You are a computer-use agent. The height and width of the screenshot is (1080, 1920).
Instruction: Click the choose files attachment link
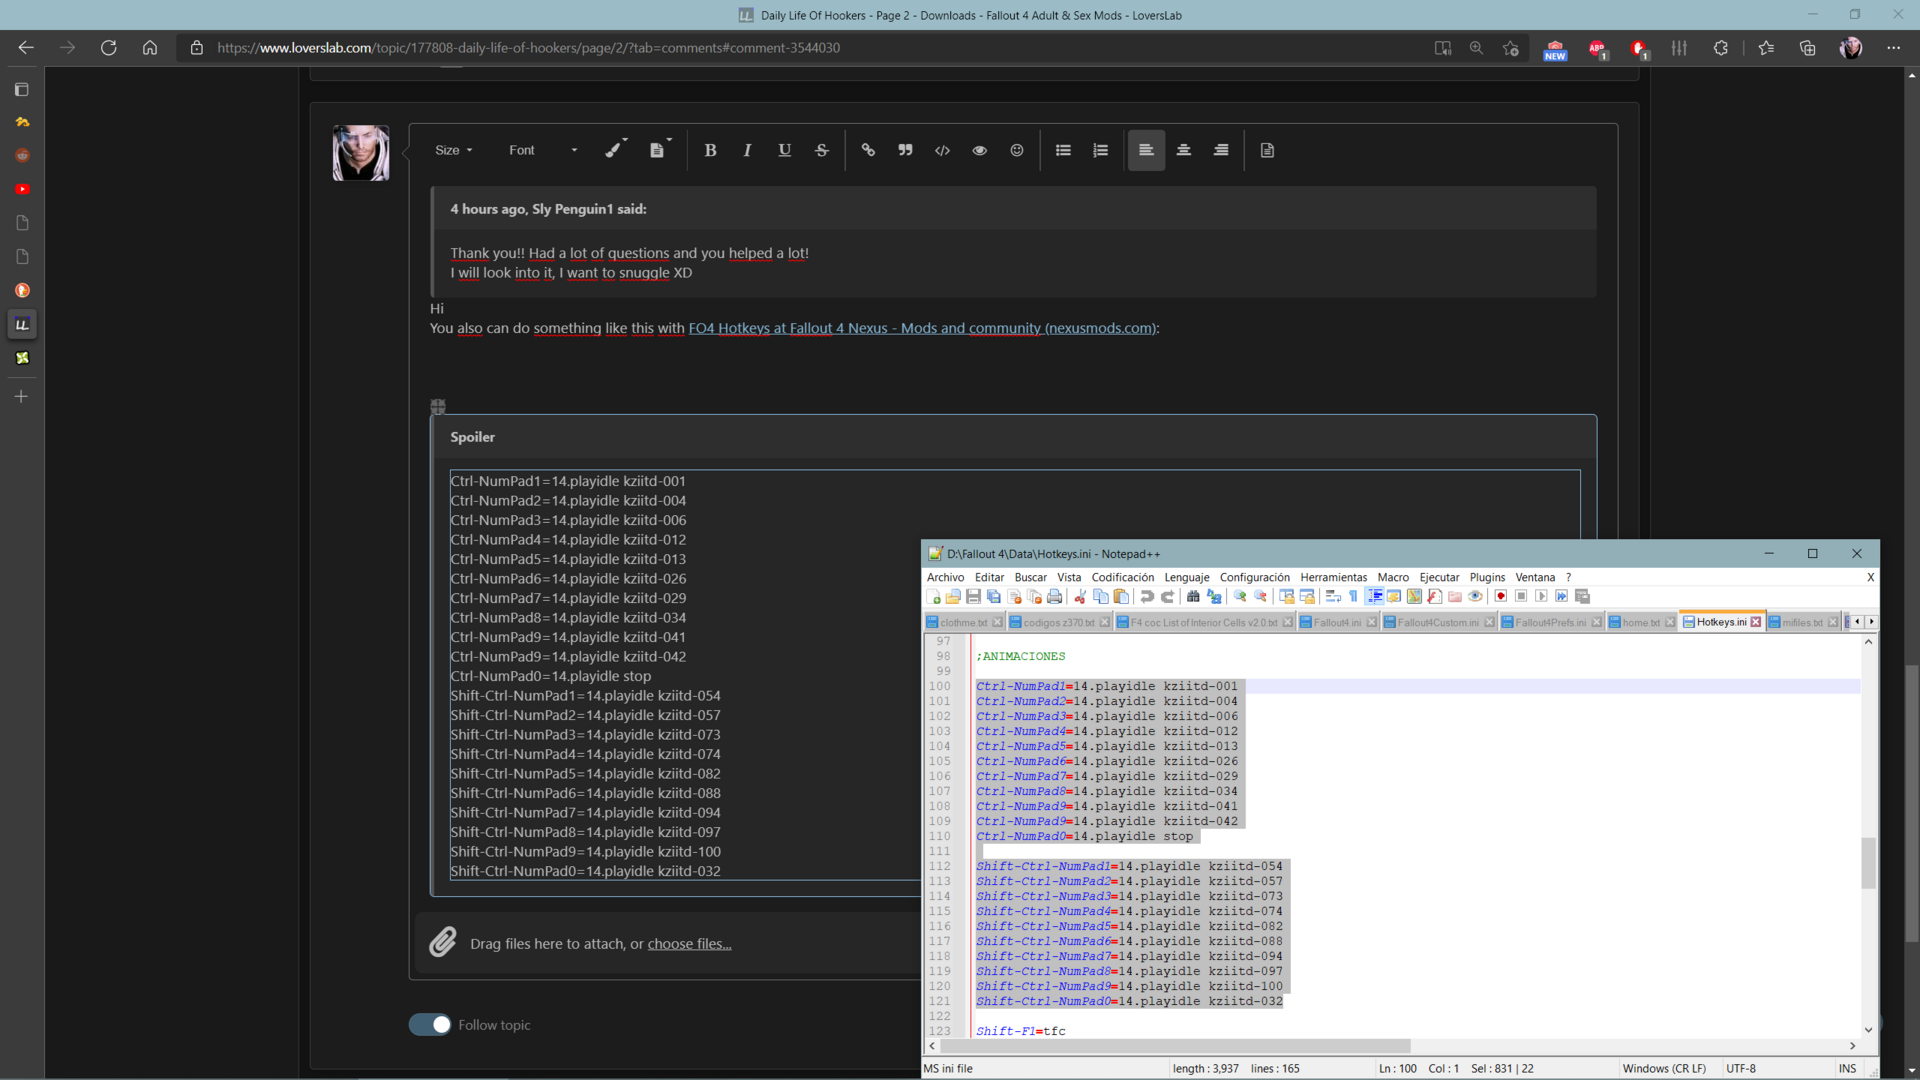point(689,944)
